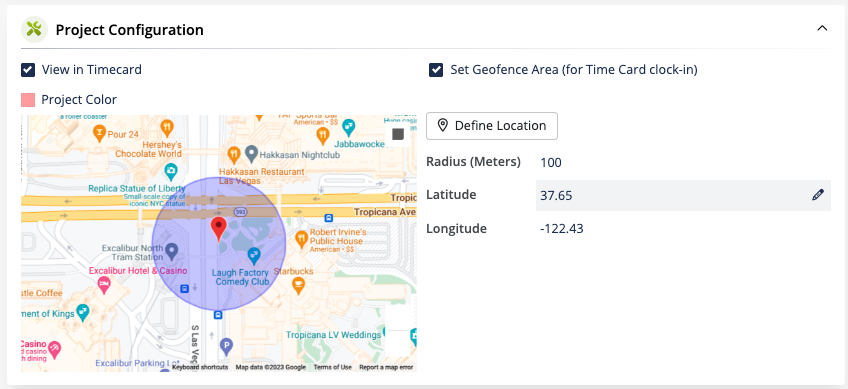Screen dimensions: 848x389
Task: Click the Define Location button
Action: [492, 126]
